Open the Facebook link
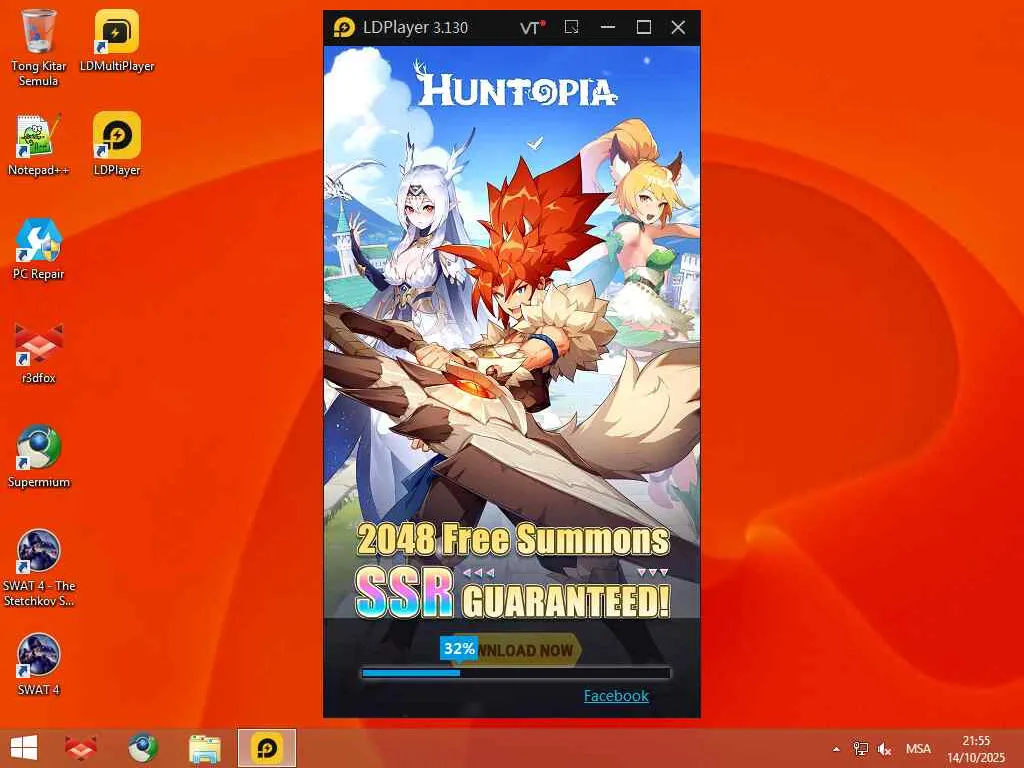This screenshot has width=1024, height=768. coord(616,696)
